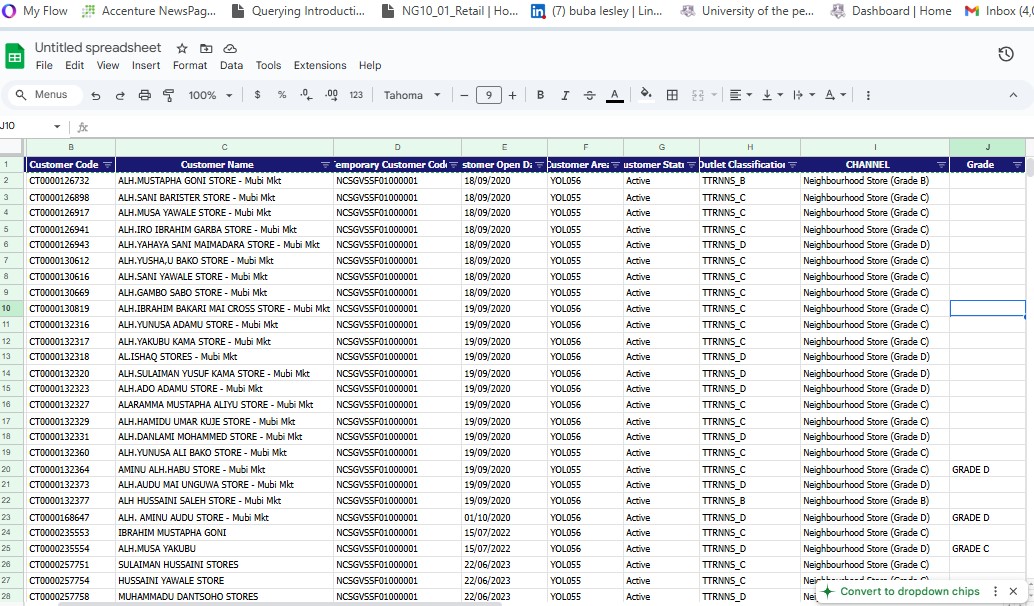This screenshot has height=606, width=1034.
Task: Open text wrapping dropdown
Action: click(x=804, y=95)
